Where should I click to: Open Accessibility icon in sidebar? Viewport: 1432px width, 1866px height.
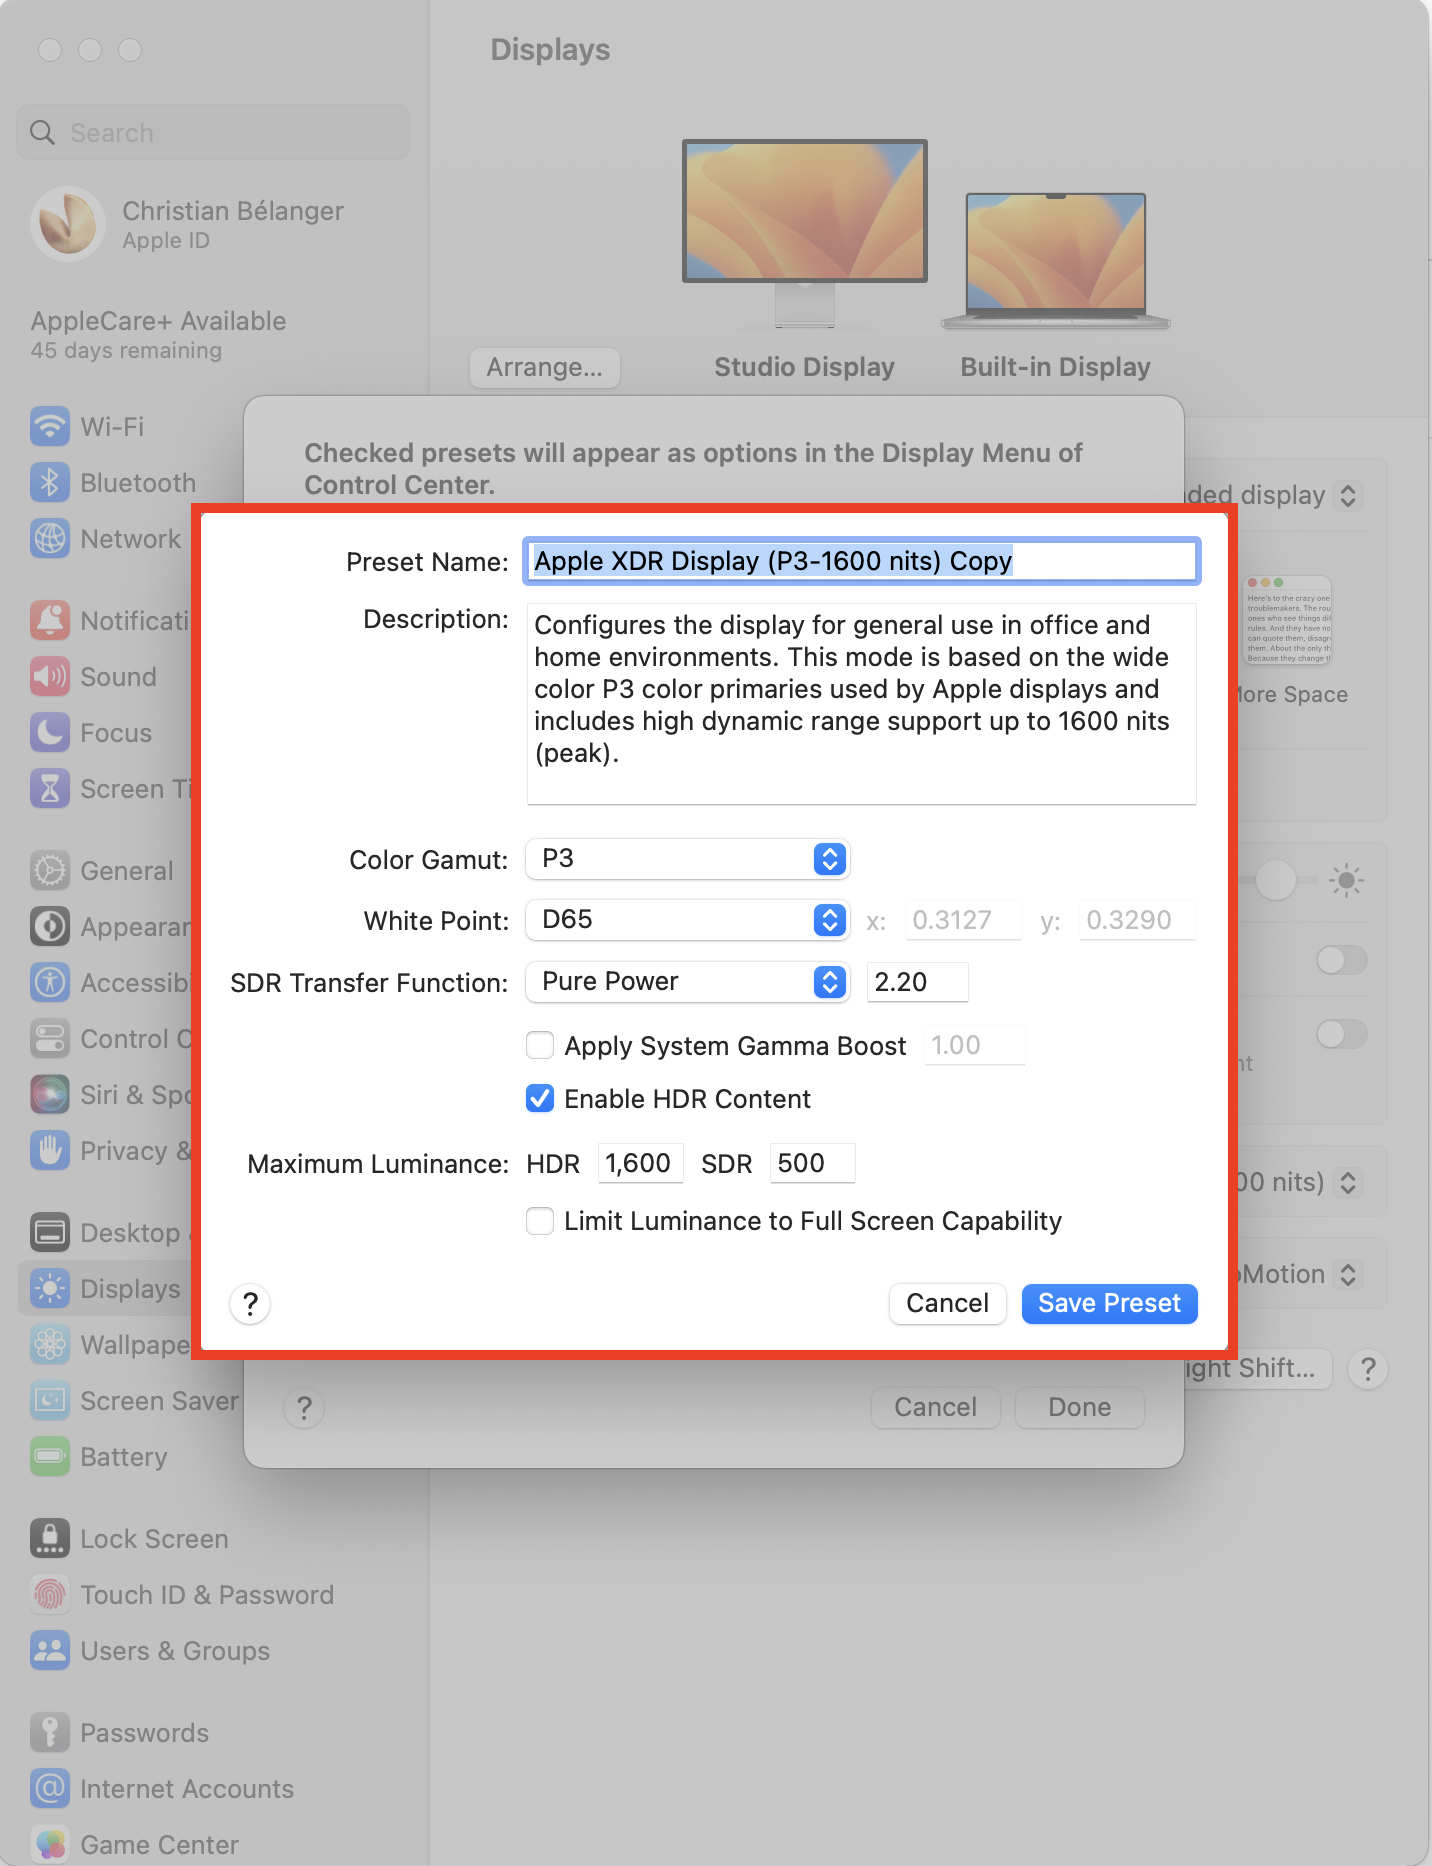tap(50, 982)
